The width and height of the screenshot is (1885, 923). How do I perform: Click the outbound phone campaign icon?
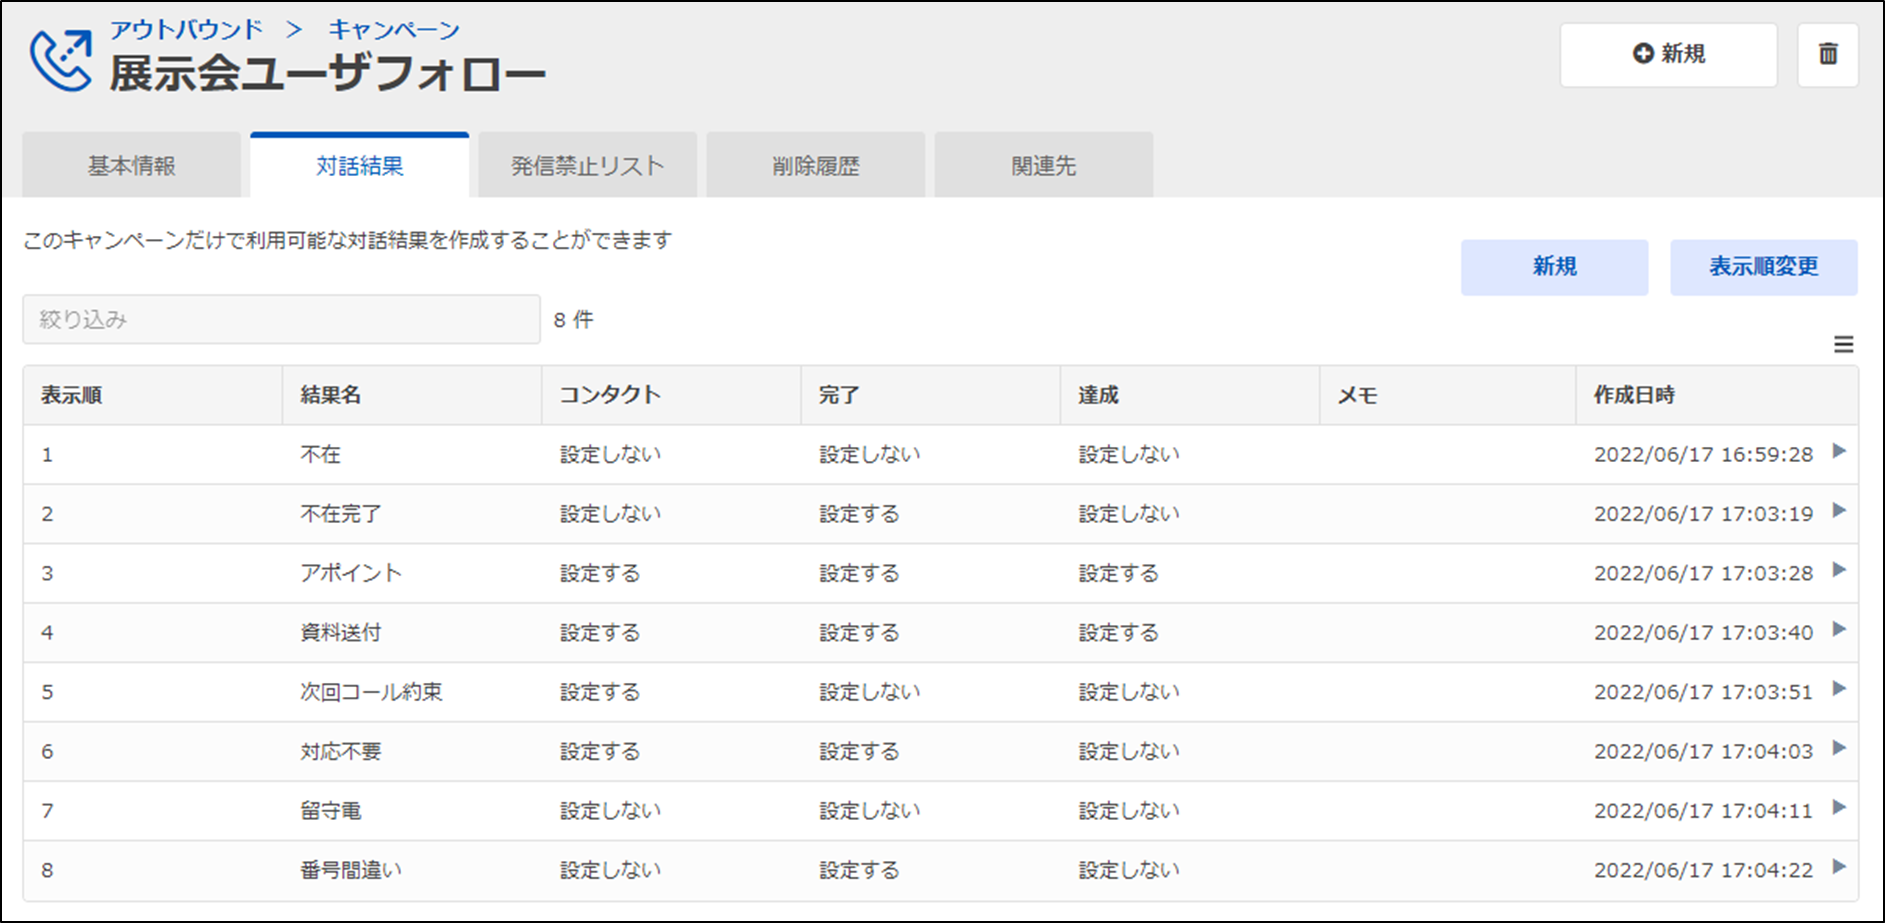click(61, 61)
